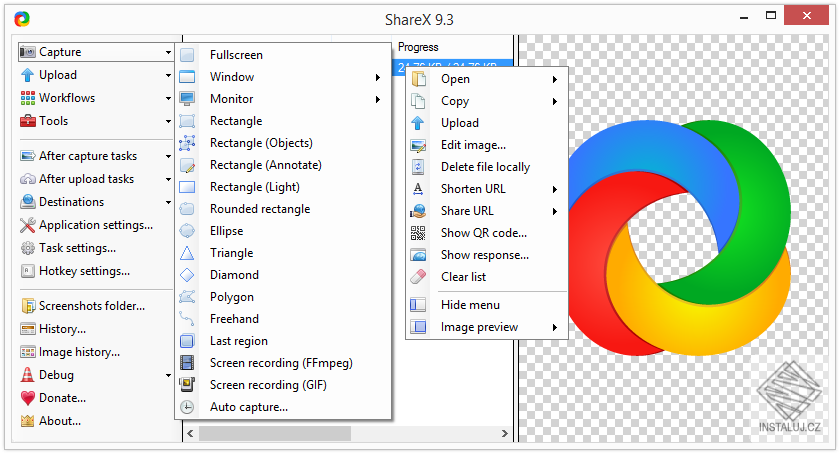Click the horizontal scrollbar thumb
This screenshot has width=840, height=454.
click(275, 433)
